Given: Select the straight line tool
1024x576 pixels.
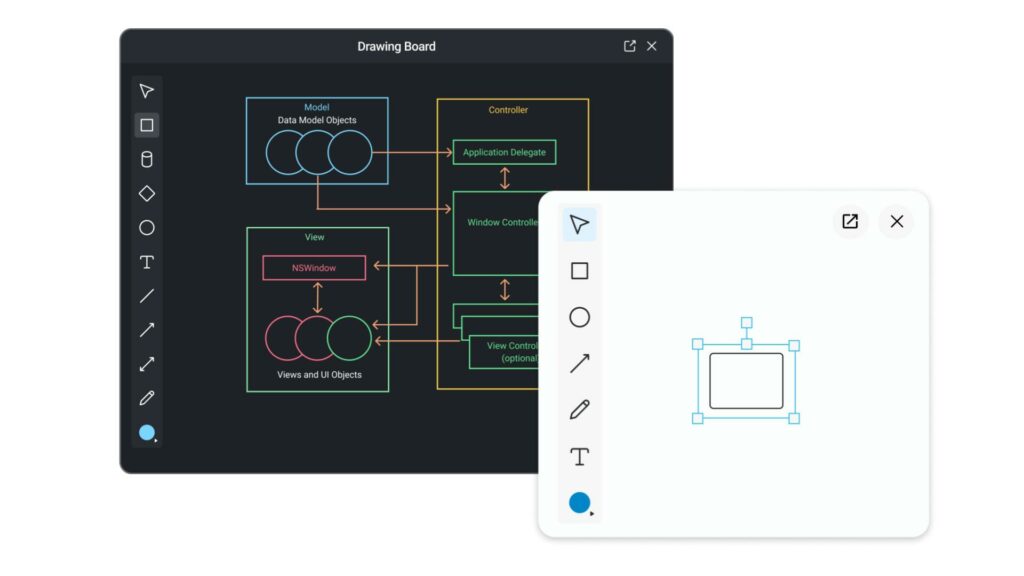Looking at the screenshot, I should 147,296.
